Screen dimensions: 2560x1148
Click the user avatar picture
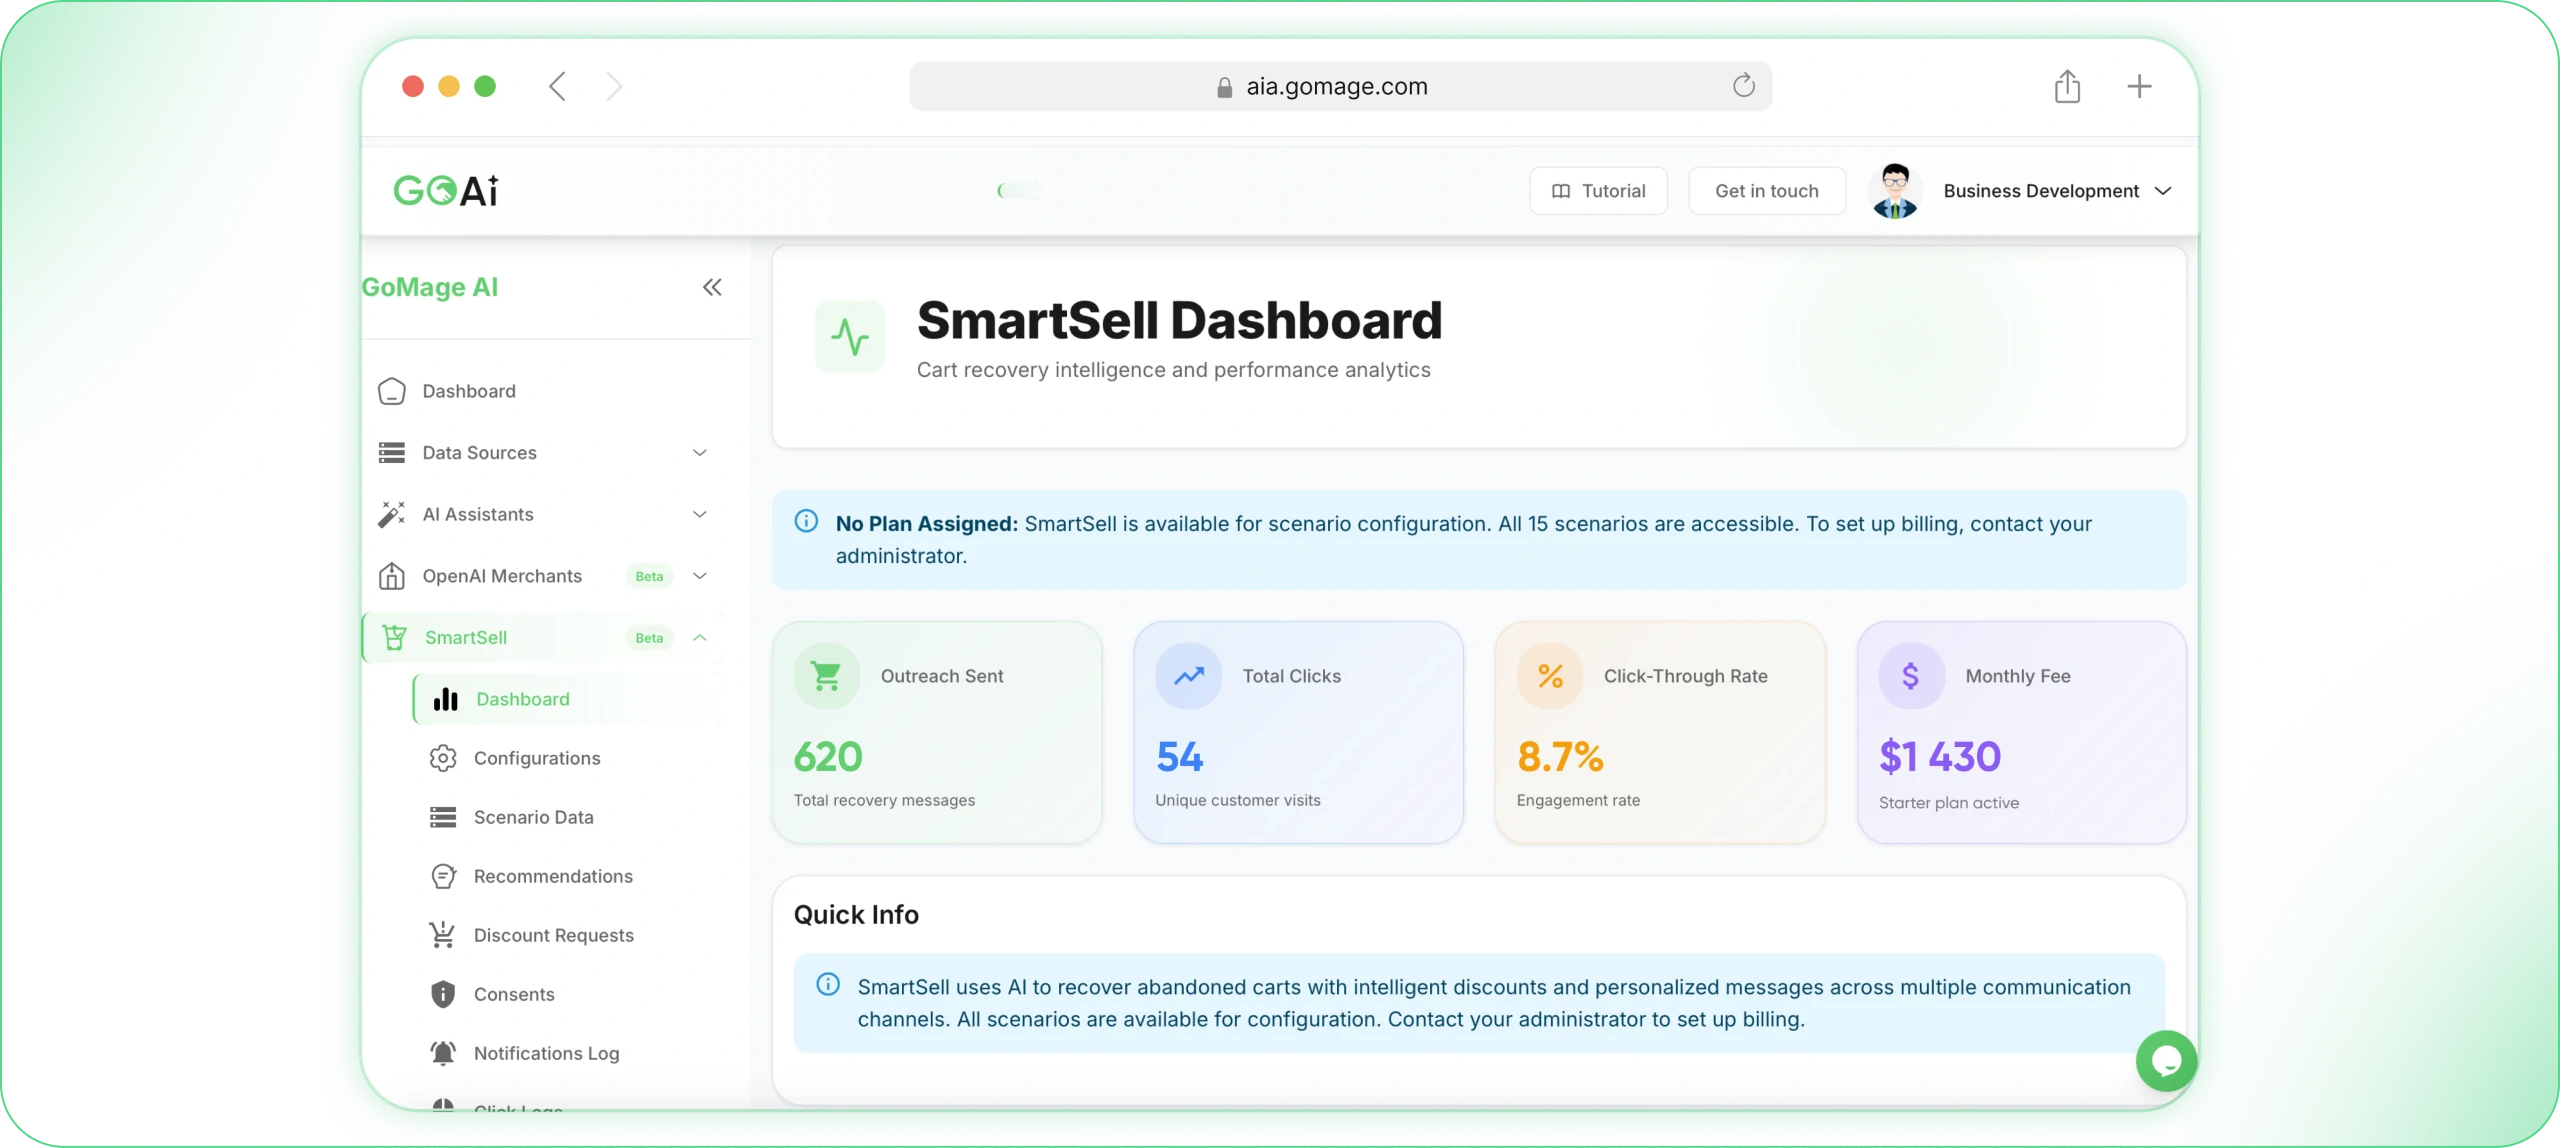(x=1895, y=190)
